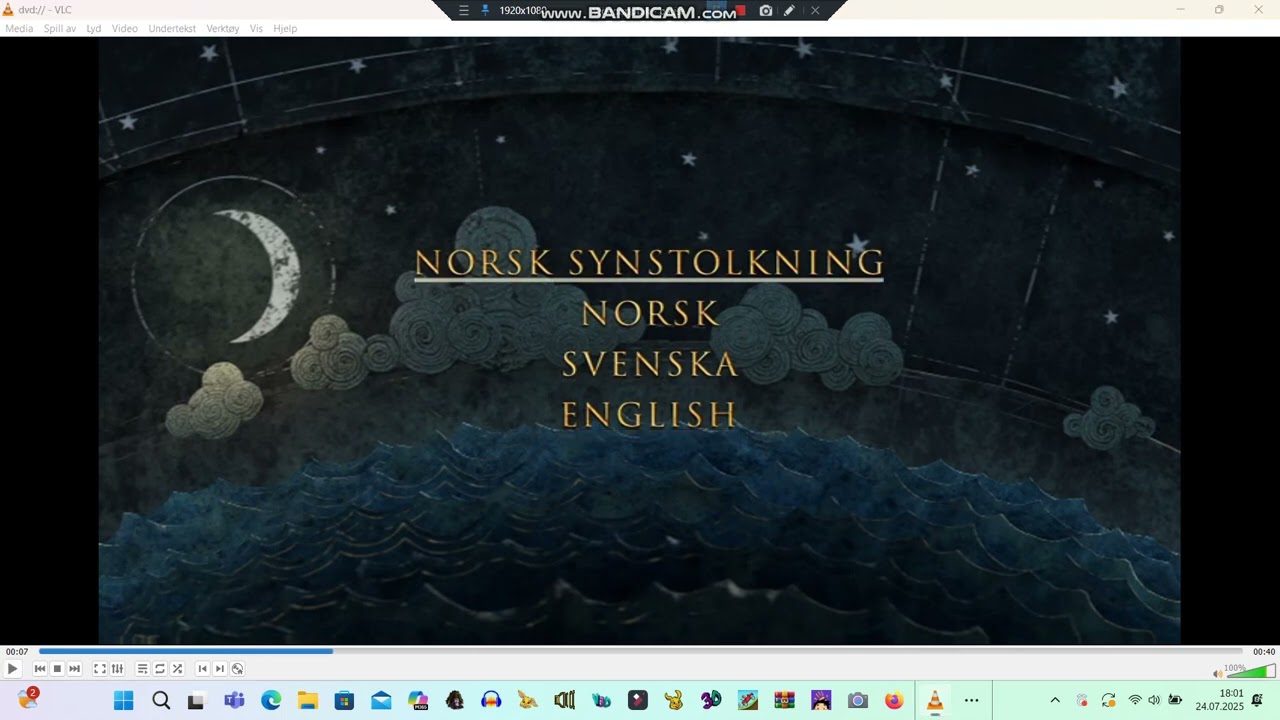1280x720 pixels.
Task: Toggle random shuffle playback
Action: coord(177,669)
